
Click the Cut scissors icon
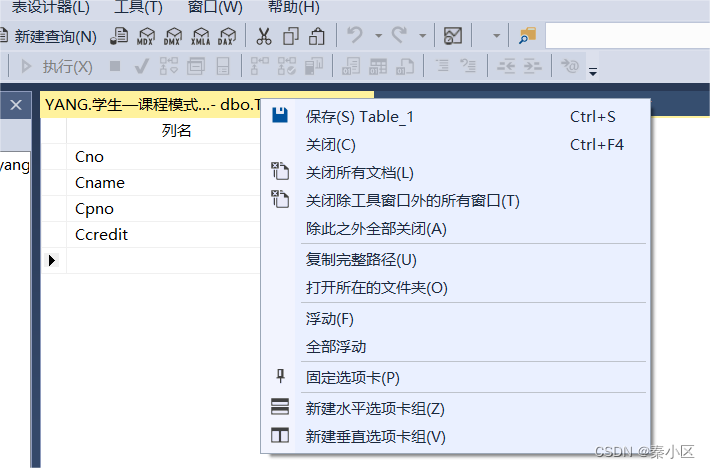[264, 36]
